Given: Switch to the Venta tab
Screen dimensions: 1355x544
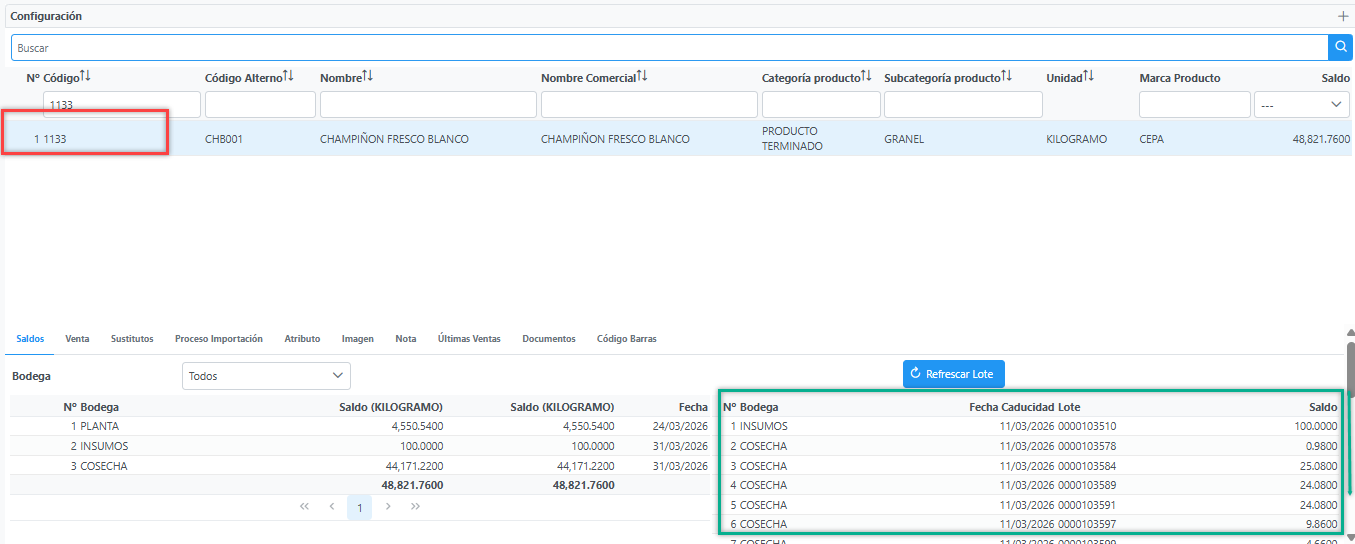Looking at the screenshot, I should pyautogui.click(x=77, y=339).
